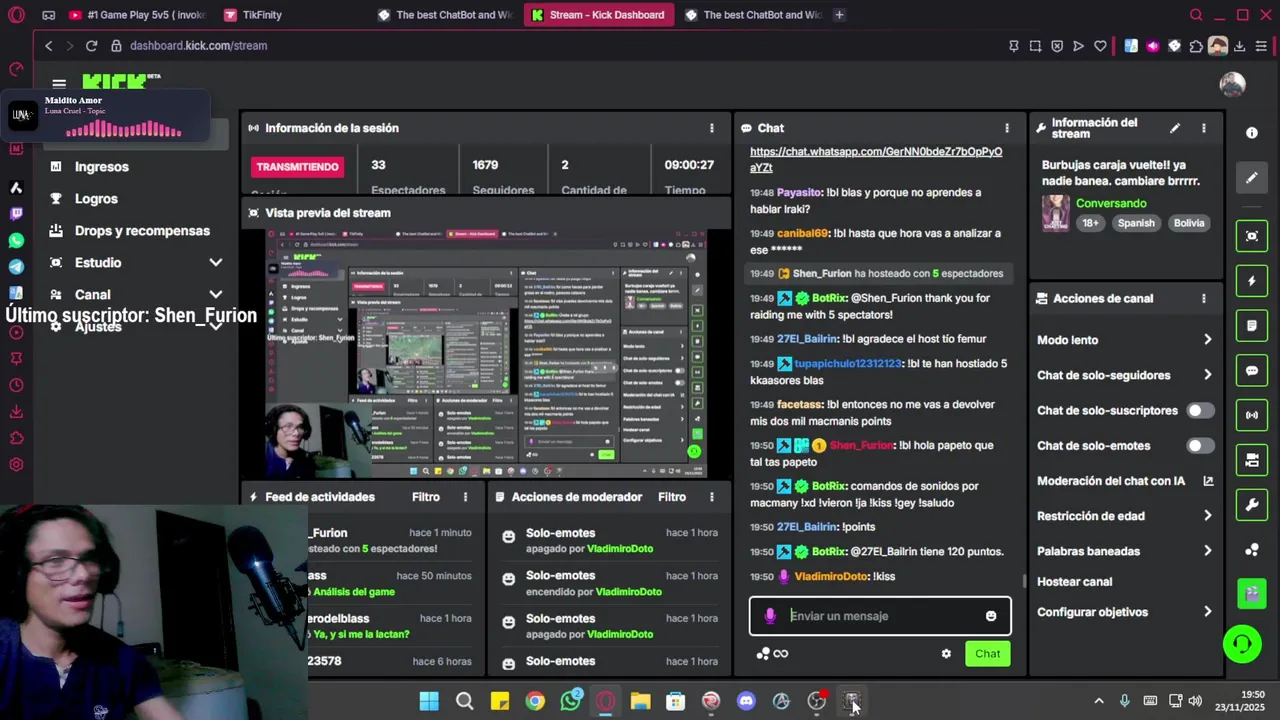Open Modo lento options arrow
The image size is (1280, 720).
[1207, 340]
